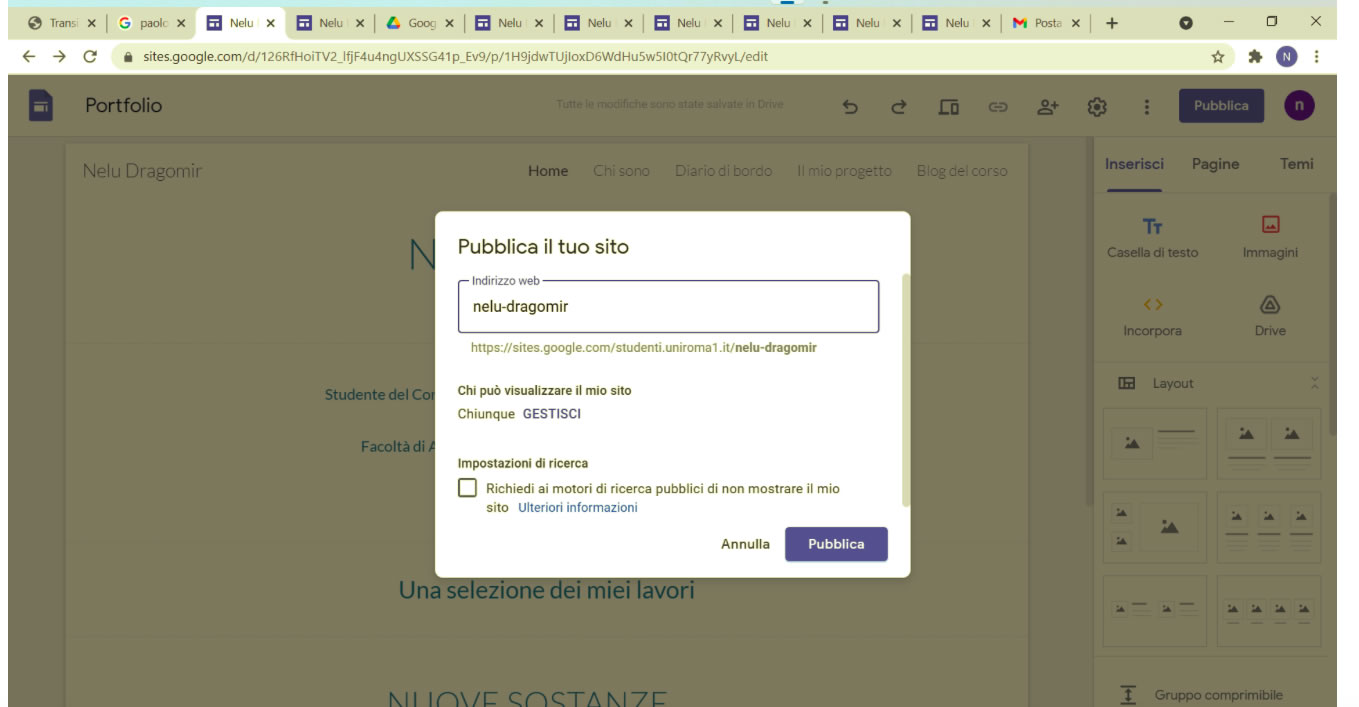Screen dimensions: 1359x707
Task: Open the GESTISCI viewer settings link
Action: pos(551,414)
